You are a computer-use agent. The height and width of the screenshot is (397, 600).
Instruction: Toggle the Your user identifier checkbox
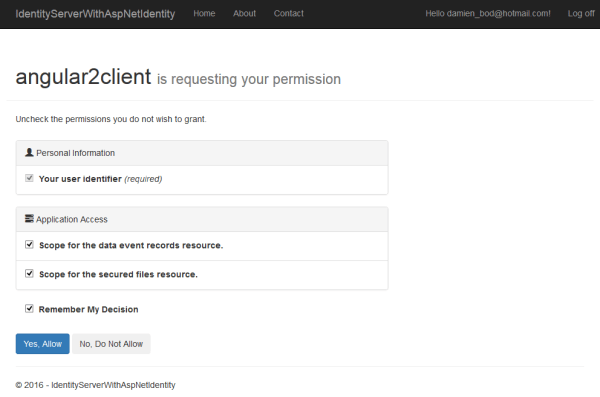point(29,178)
